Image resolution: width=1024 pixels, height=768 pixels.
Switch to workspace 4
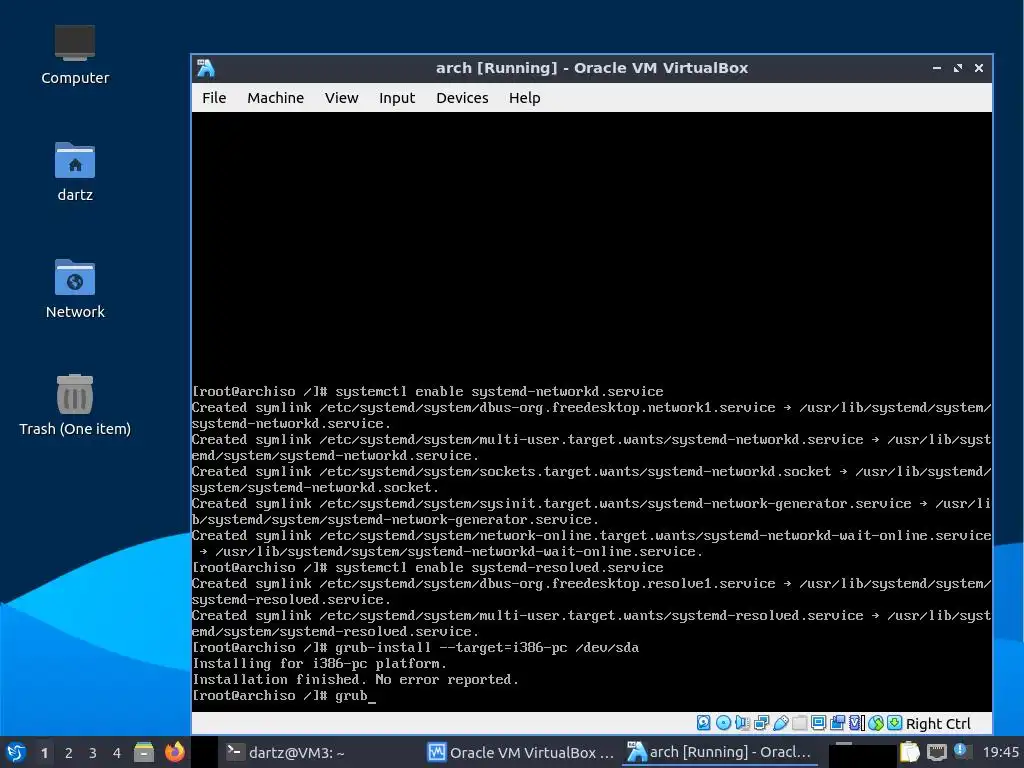117,753
